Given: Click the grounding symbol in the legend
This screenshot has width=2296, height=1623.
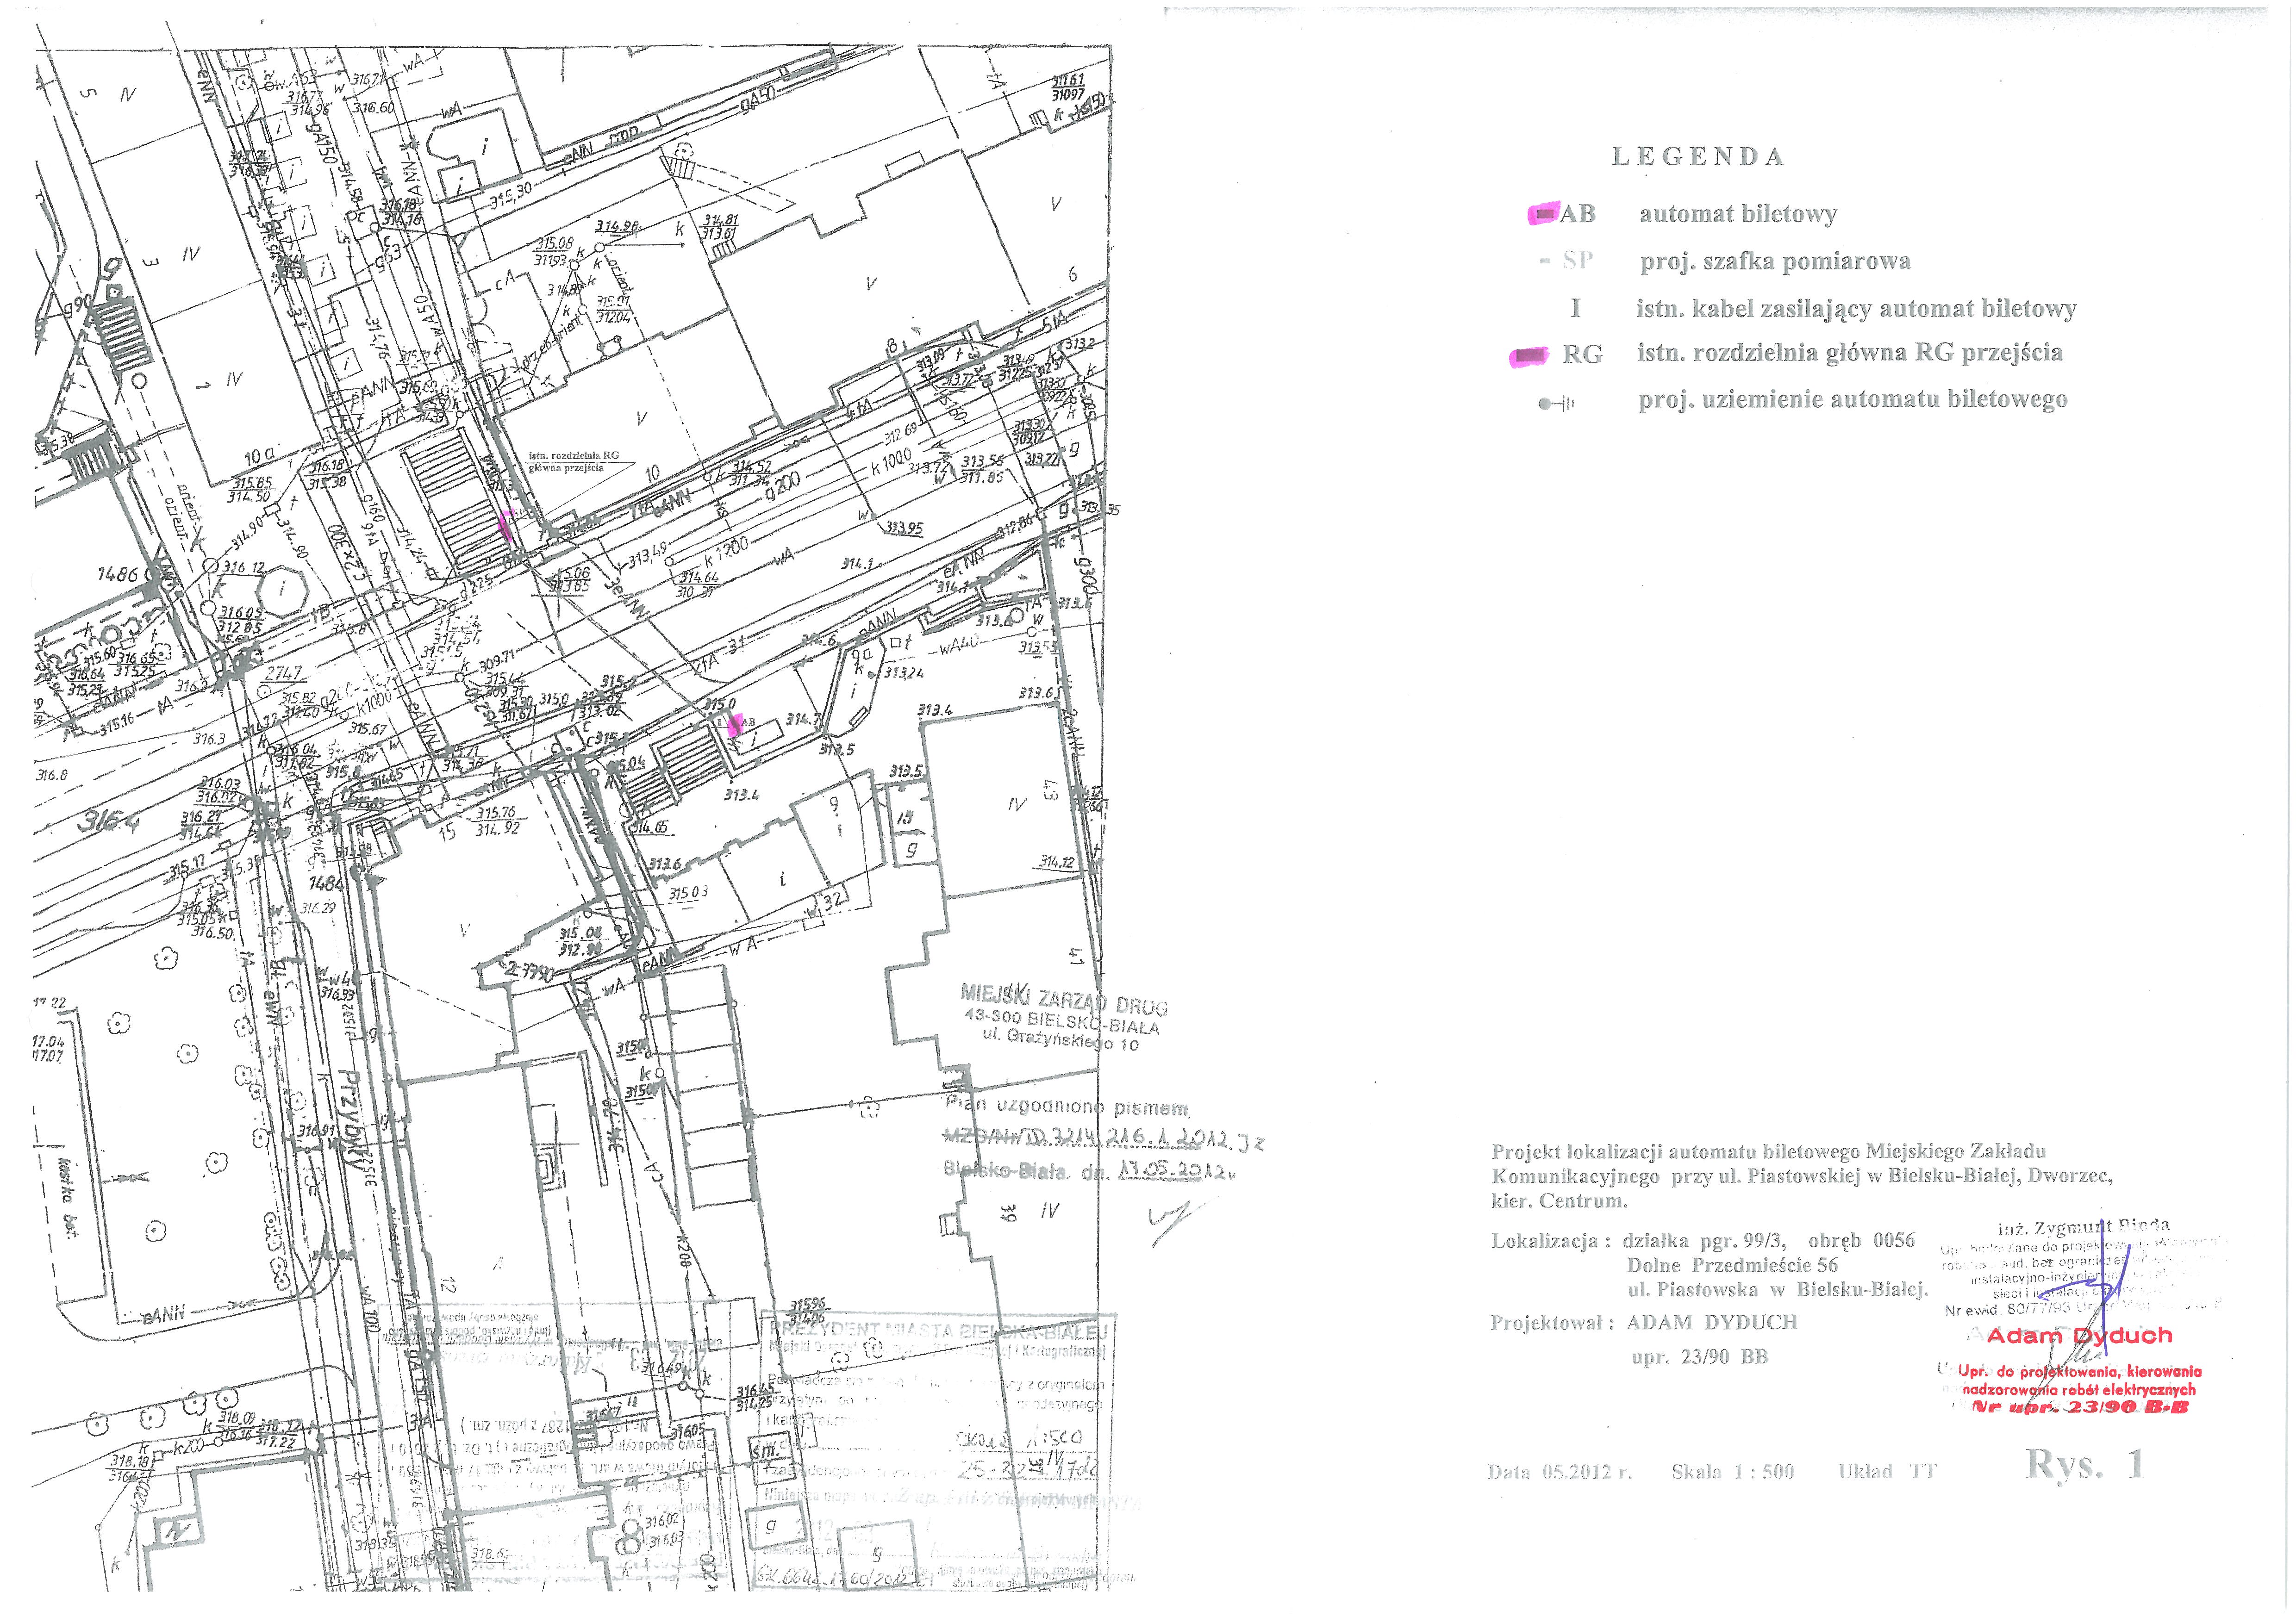Looking at the screenshot, I should click(x=1557, y=404).
